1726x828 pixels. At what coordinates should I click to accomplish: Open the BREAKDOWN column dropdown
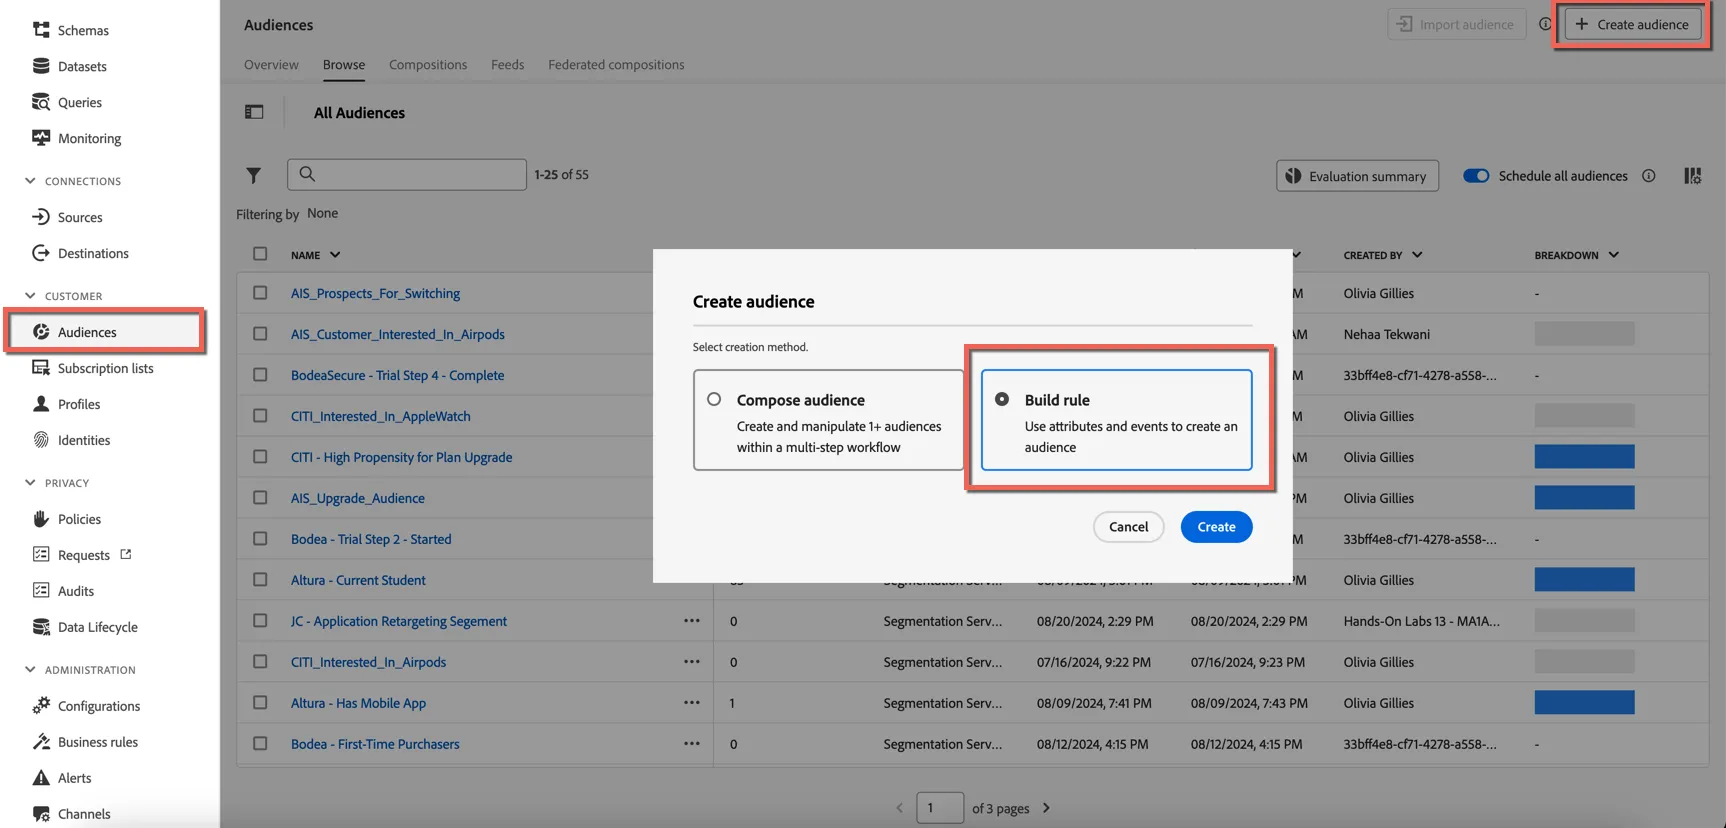click(x=1613, y=255)
